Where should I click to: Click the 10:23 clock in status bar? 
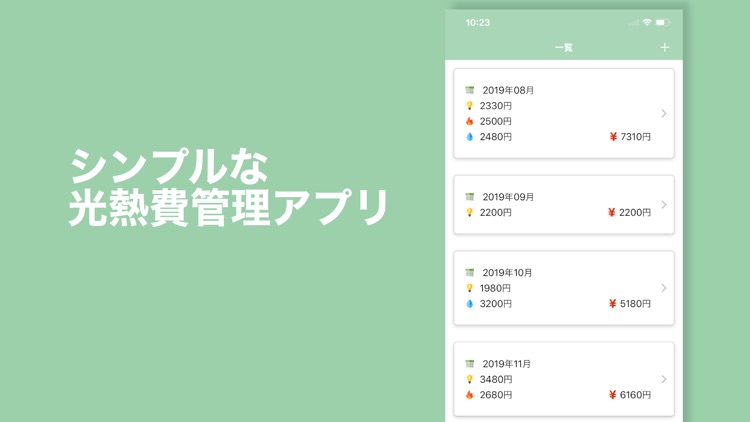pos(478,22)
